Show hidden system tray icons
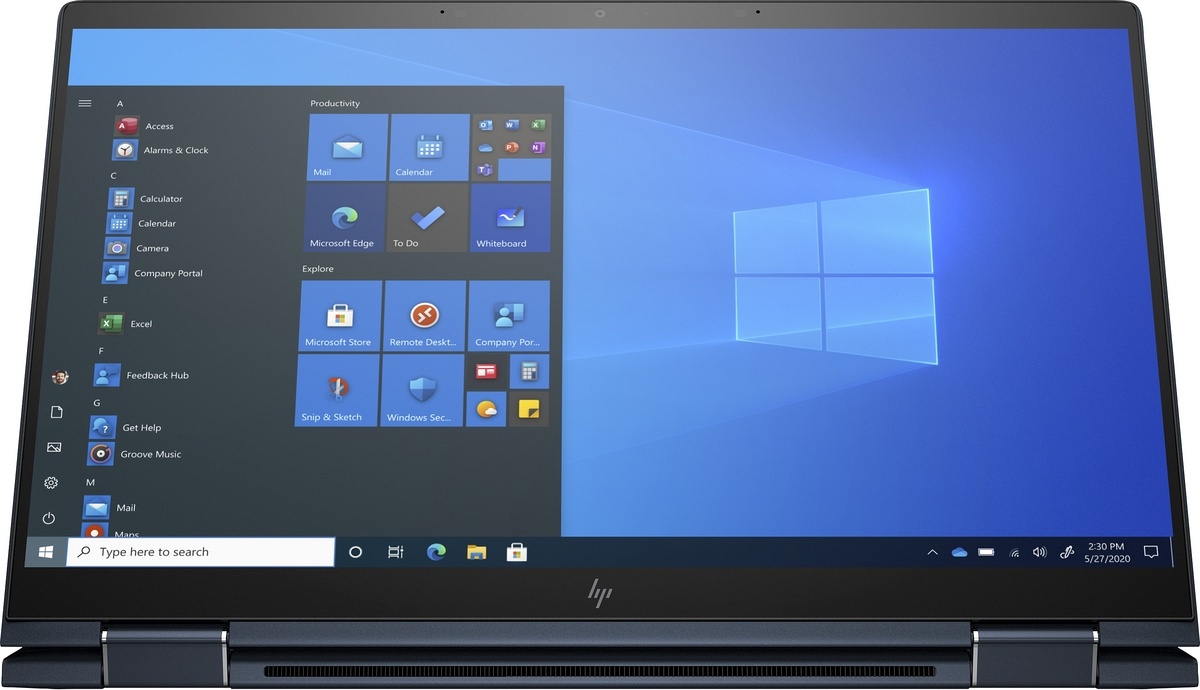Image resolution: width=1200 pixels, height=690 pixels. pos(932,552)
